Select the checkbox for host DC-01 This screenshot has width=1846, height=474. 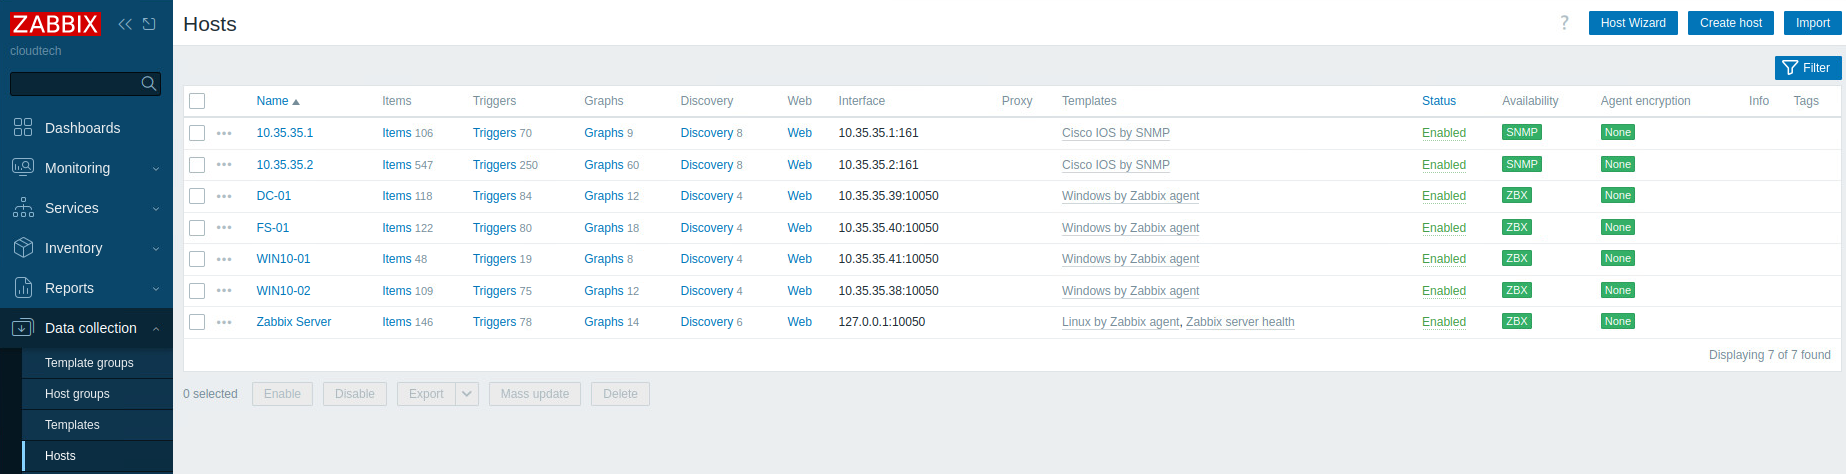197,196
